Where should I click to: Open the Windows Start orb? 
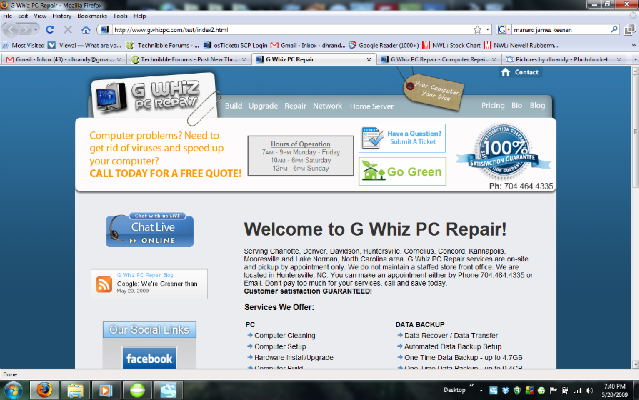point(13,390)
